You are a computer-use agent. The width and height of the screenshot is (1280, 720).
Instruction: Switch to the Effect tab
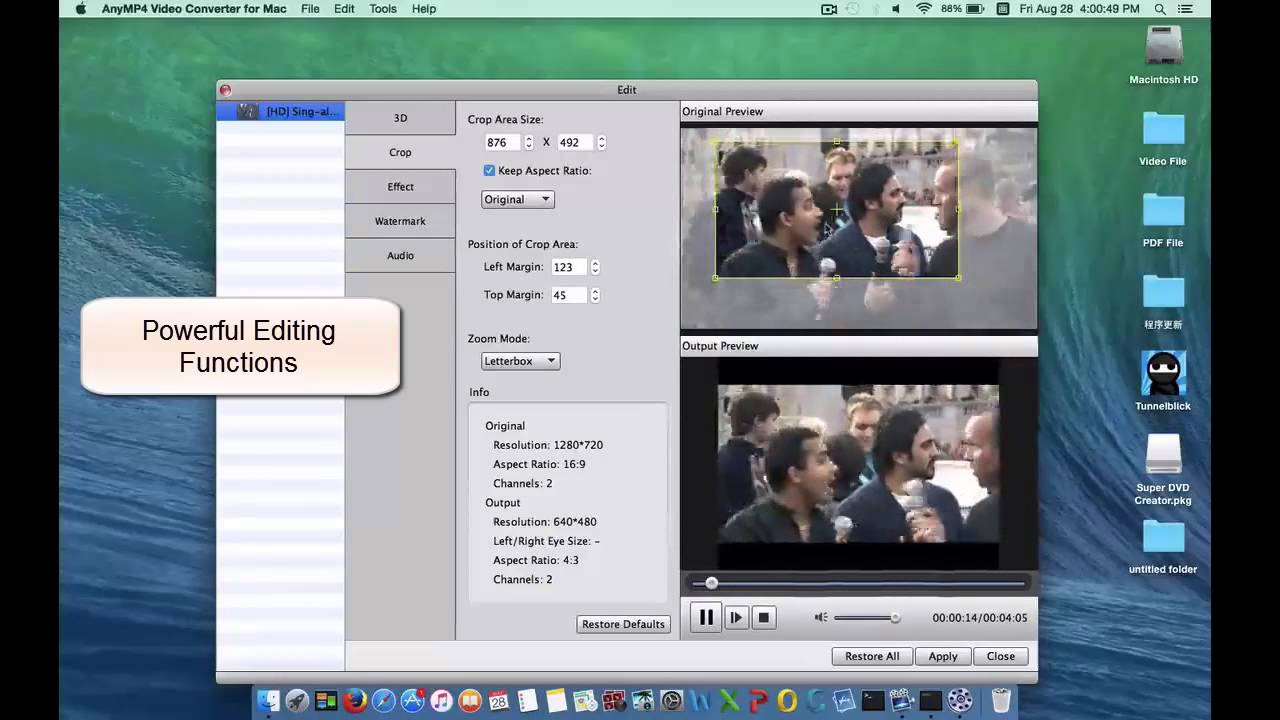click(400, 187)
